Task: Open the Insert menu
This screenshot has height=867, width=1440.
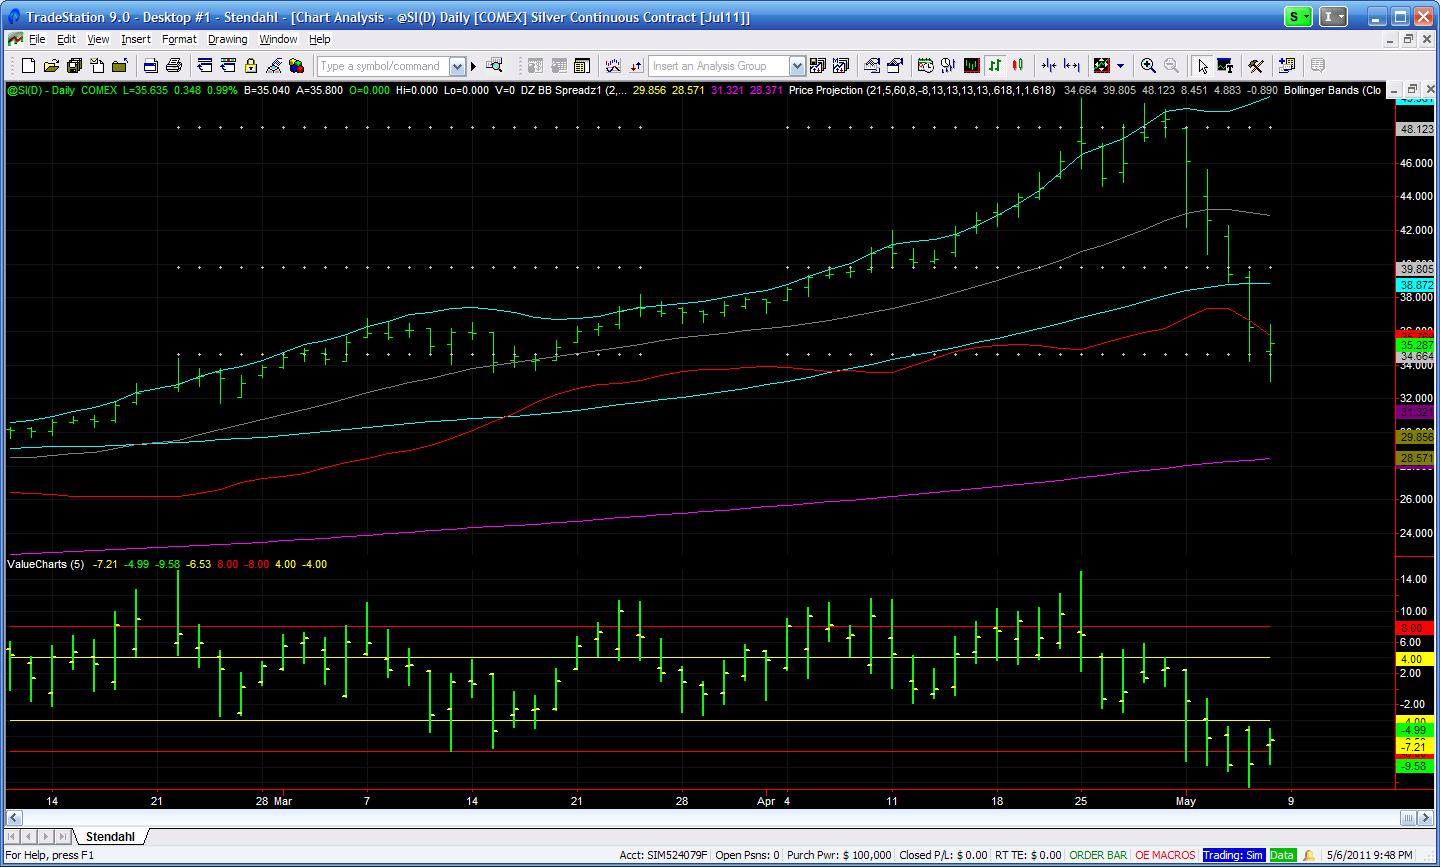Action: click(x=135, y=39)
